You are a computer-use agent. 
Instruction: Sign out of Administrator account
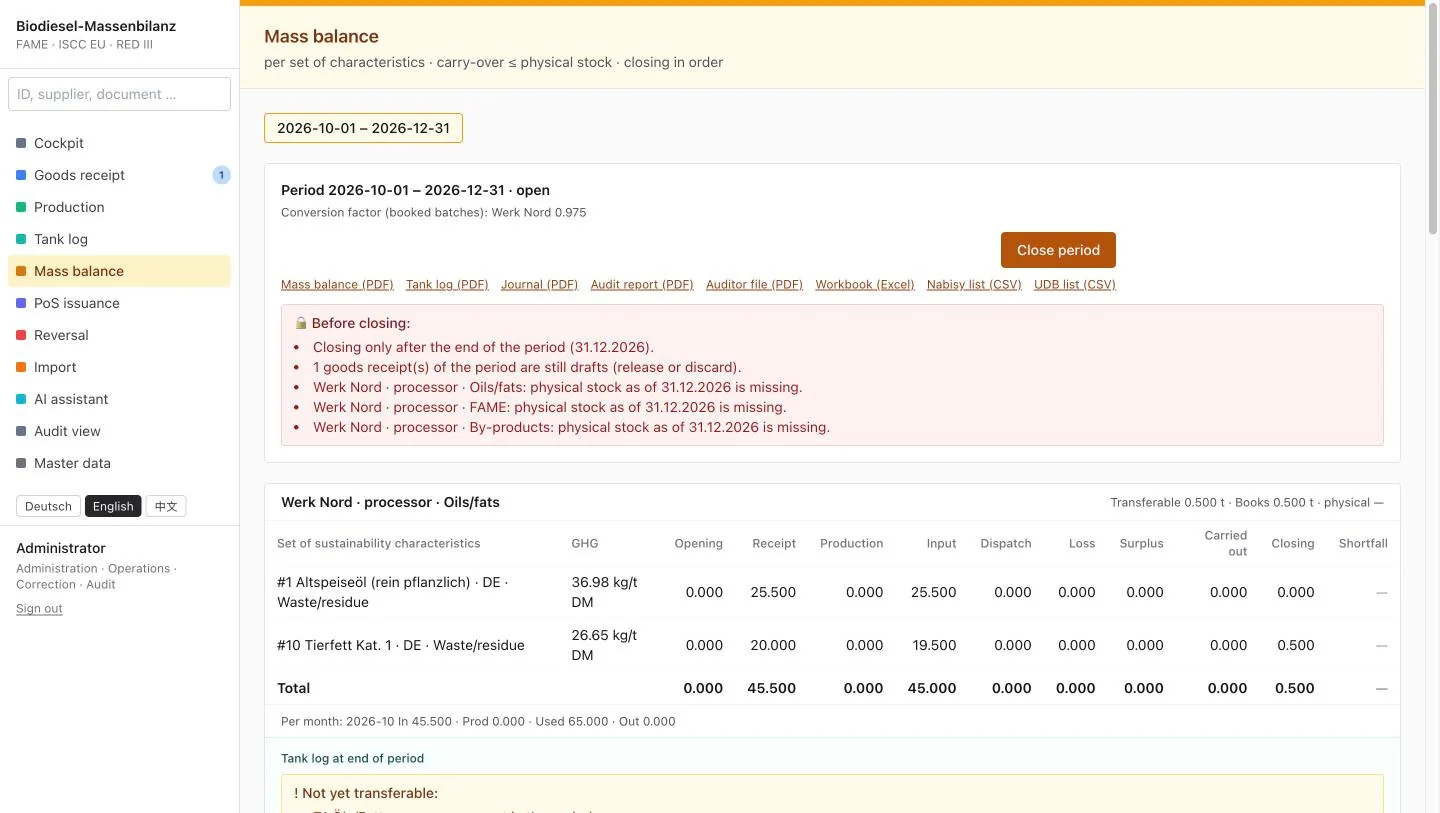39,608
